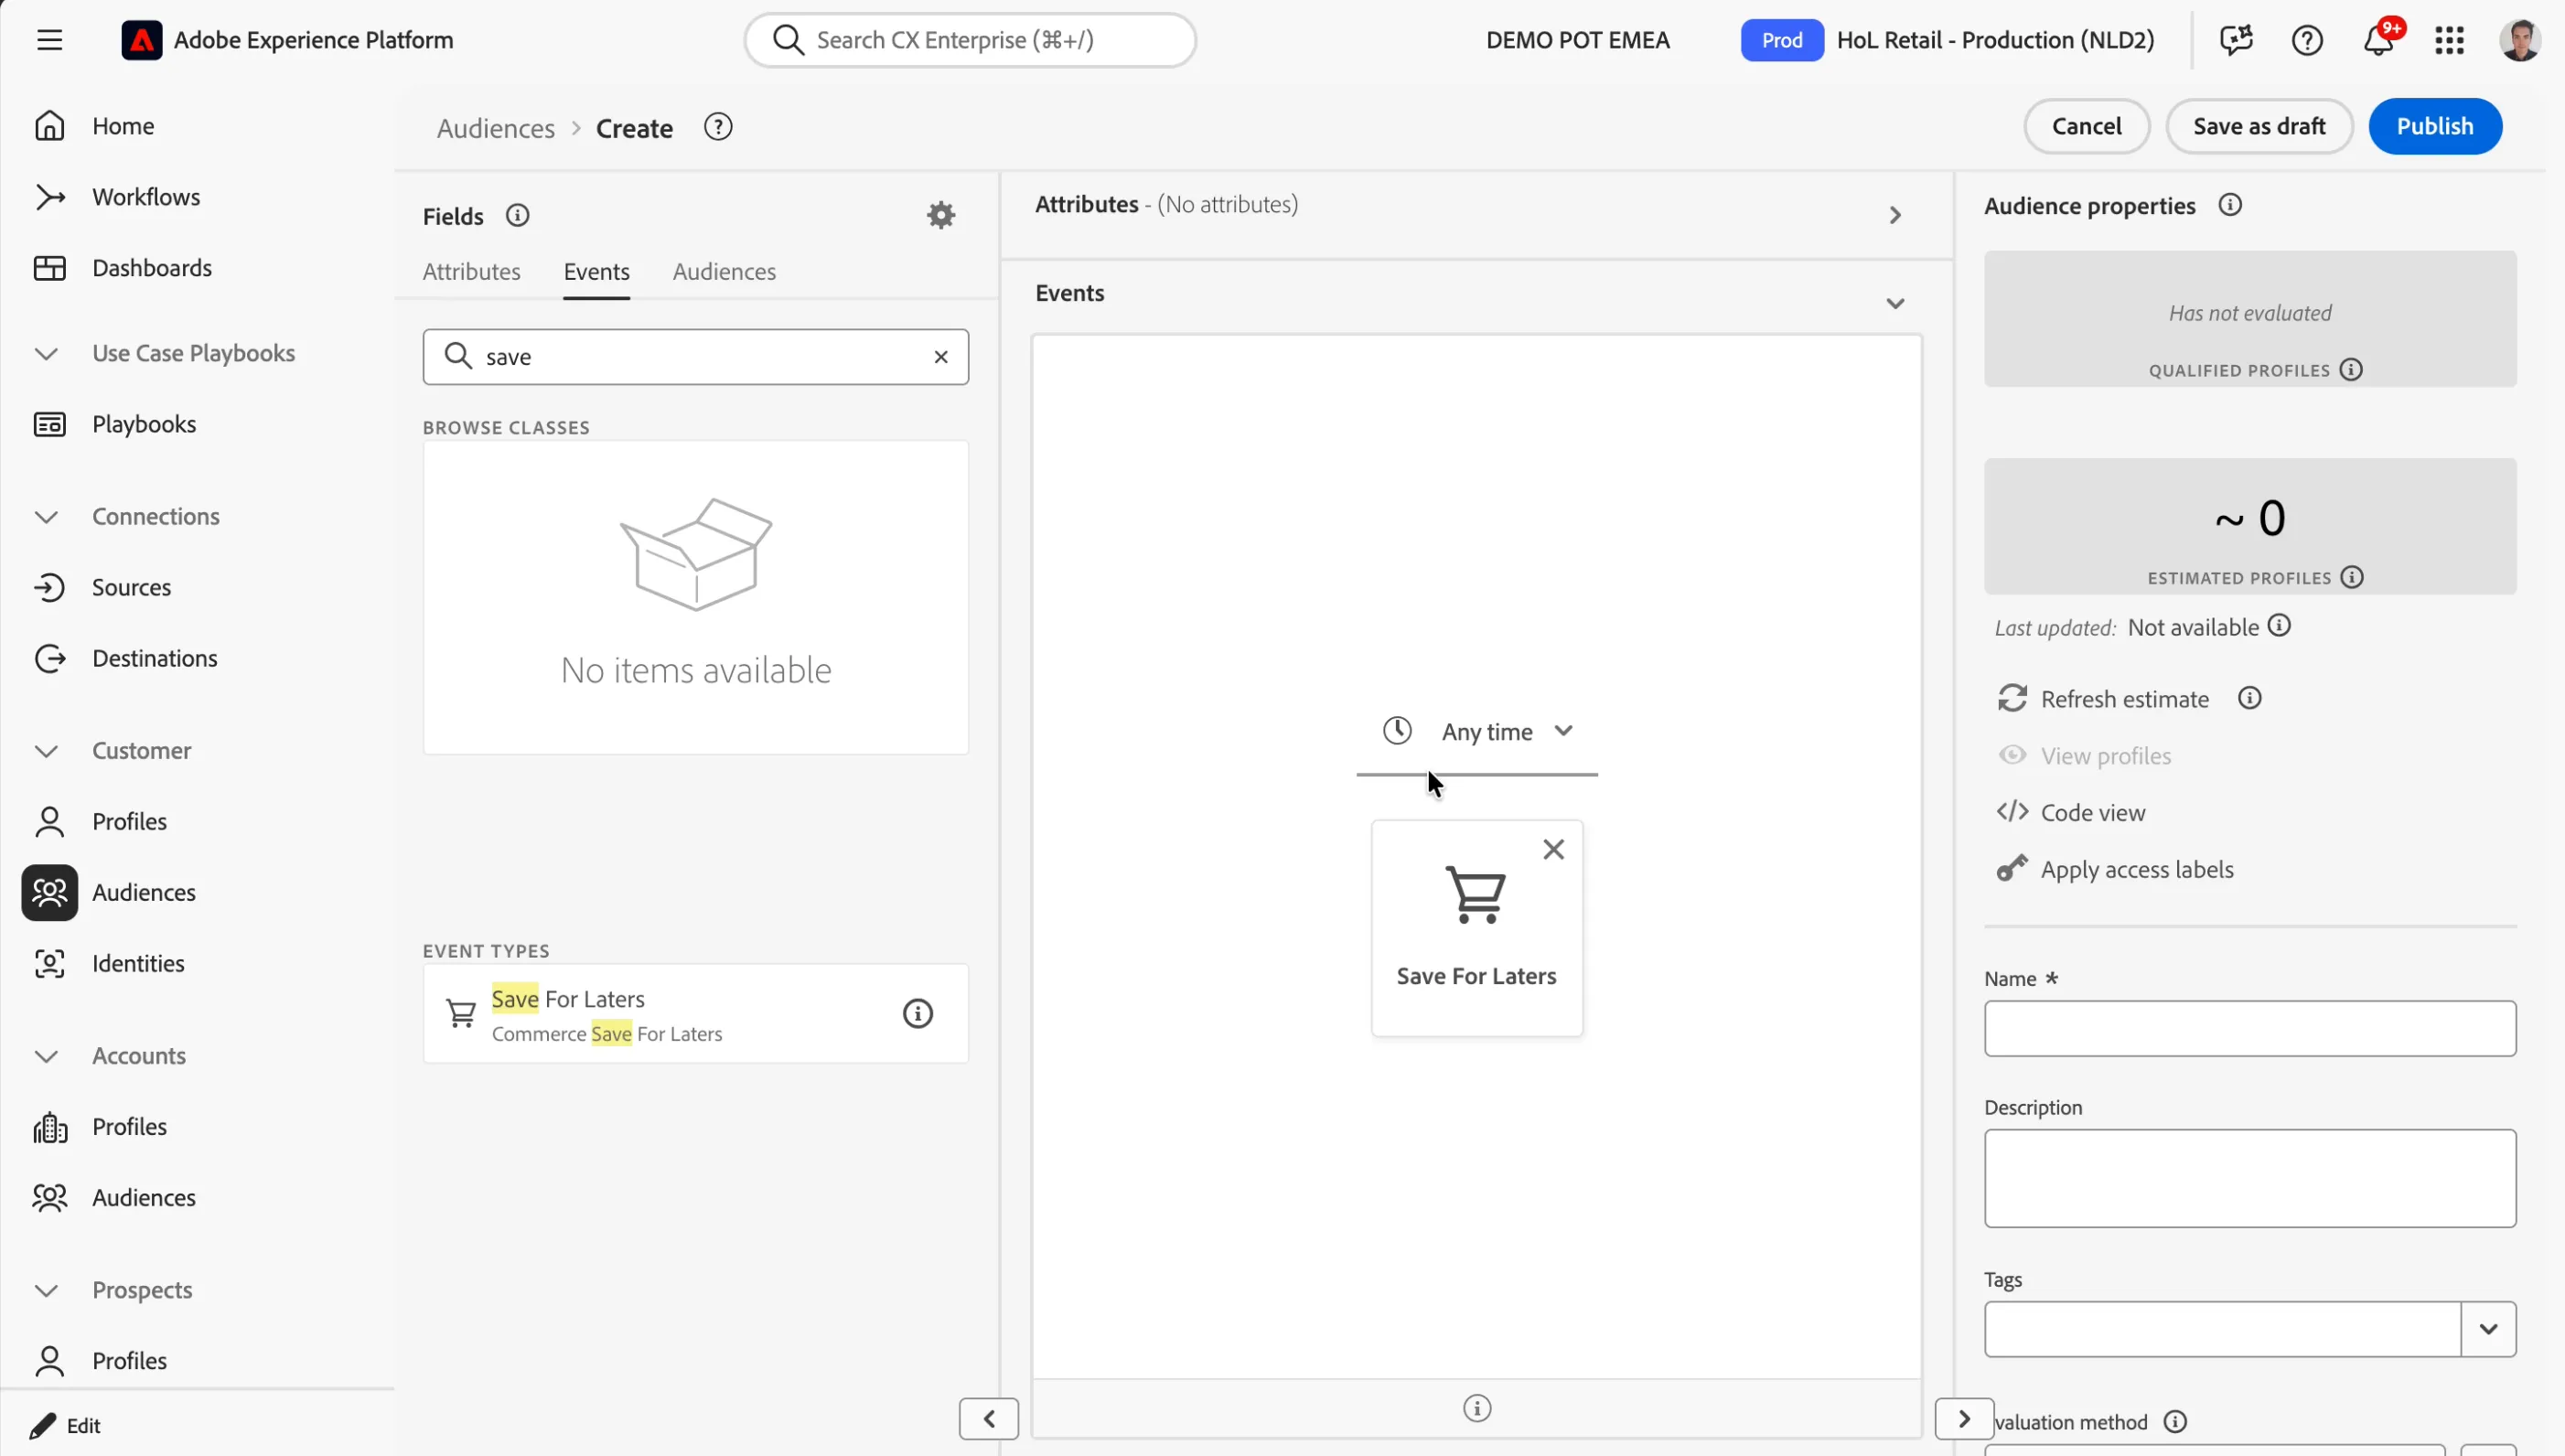Screen dimensions: 2565x1456
Task: Switch to the Attributes tab
Action: [x=471, y=271]
